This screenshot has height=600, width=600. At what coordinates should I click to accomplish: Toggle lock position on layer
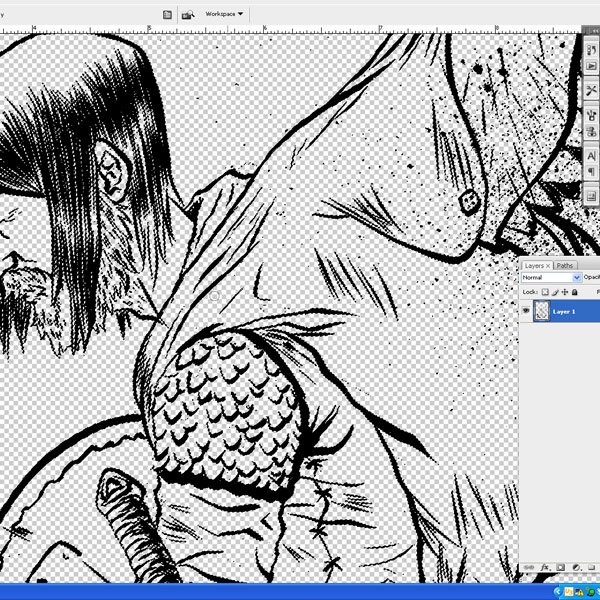[x=565, y=292]
